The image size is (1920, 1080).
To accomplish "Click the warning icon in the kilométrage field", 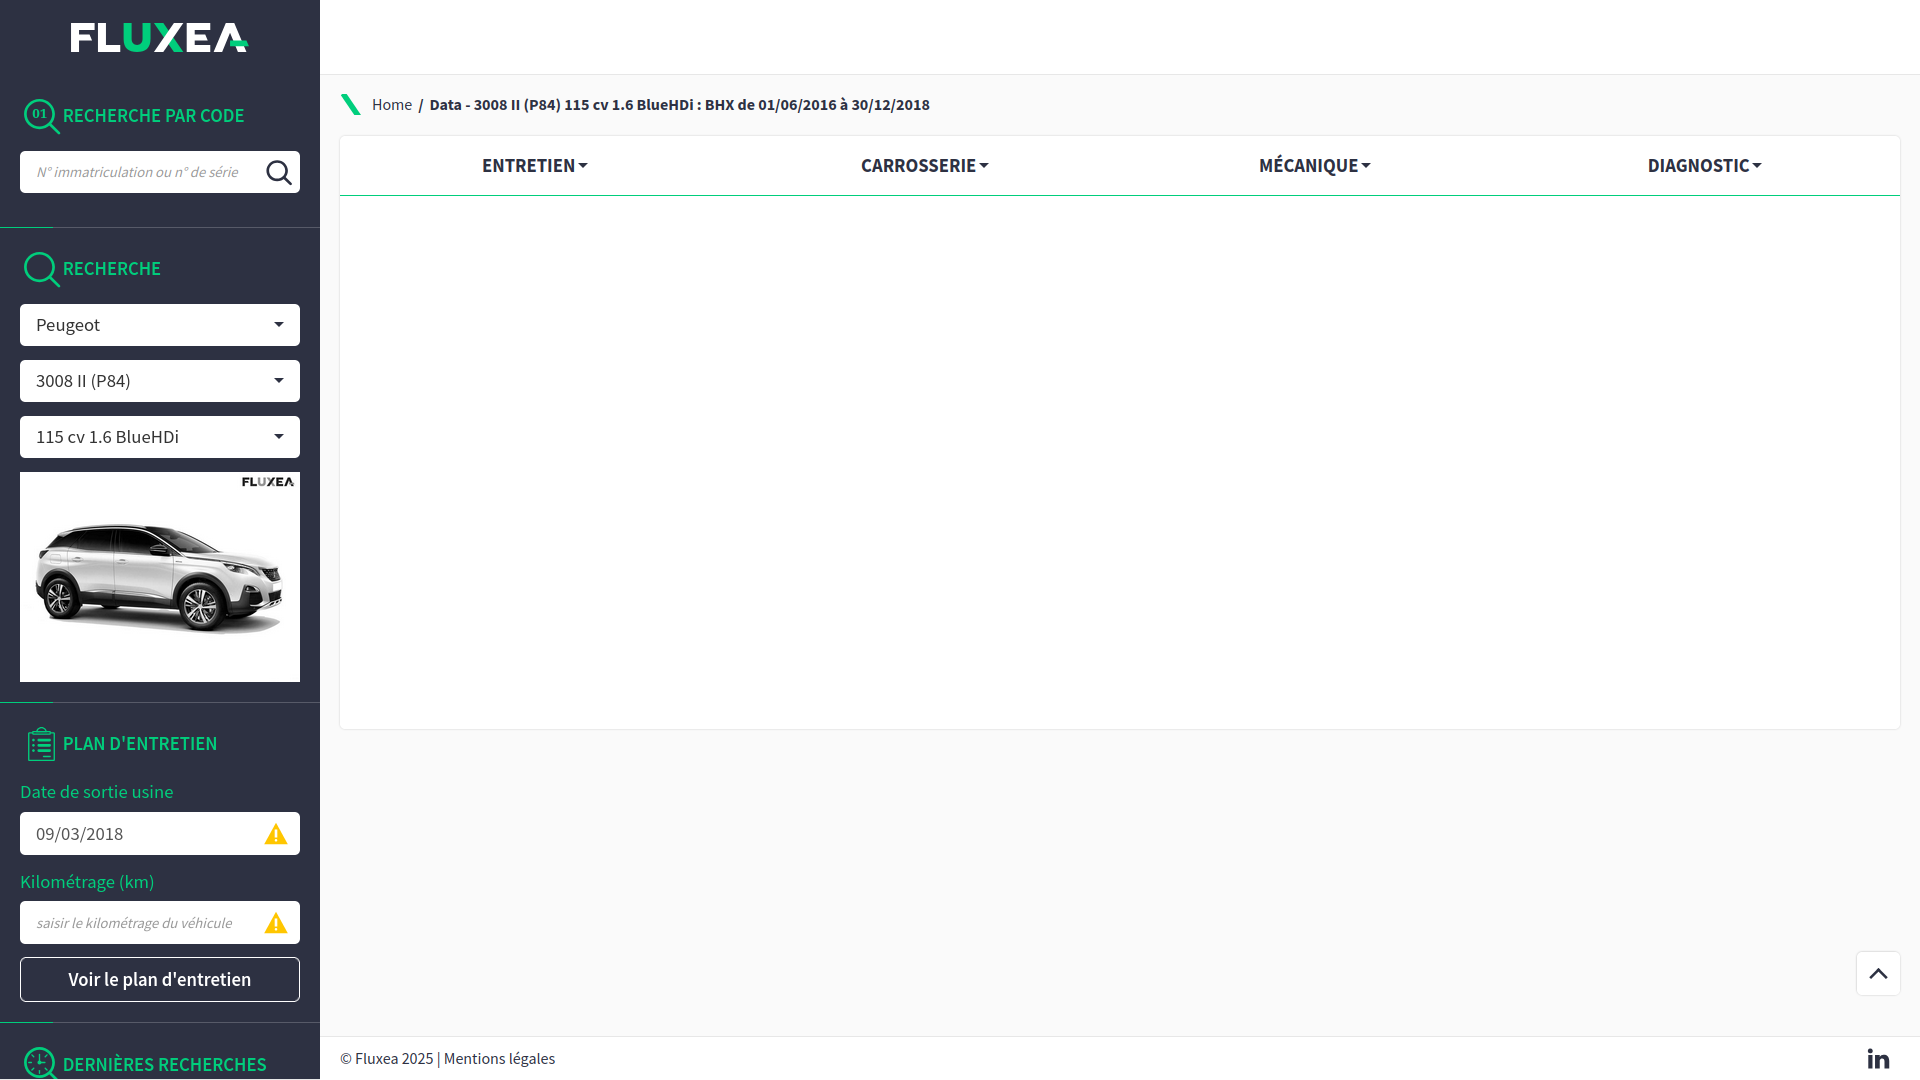I will point(276,923).
